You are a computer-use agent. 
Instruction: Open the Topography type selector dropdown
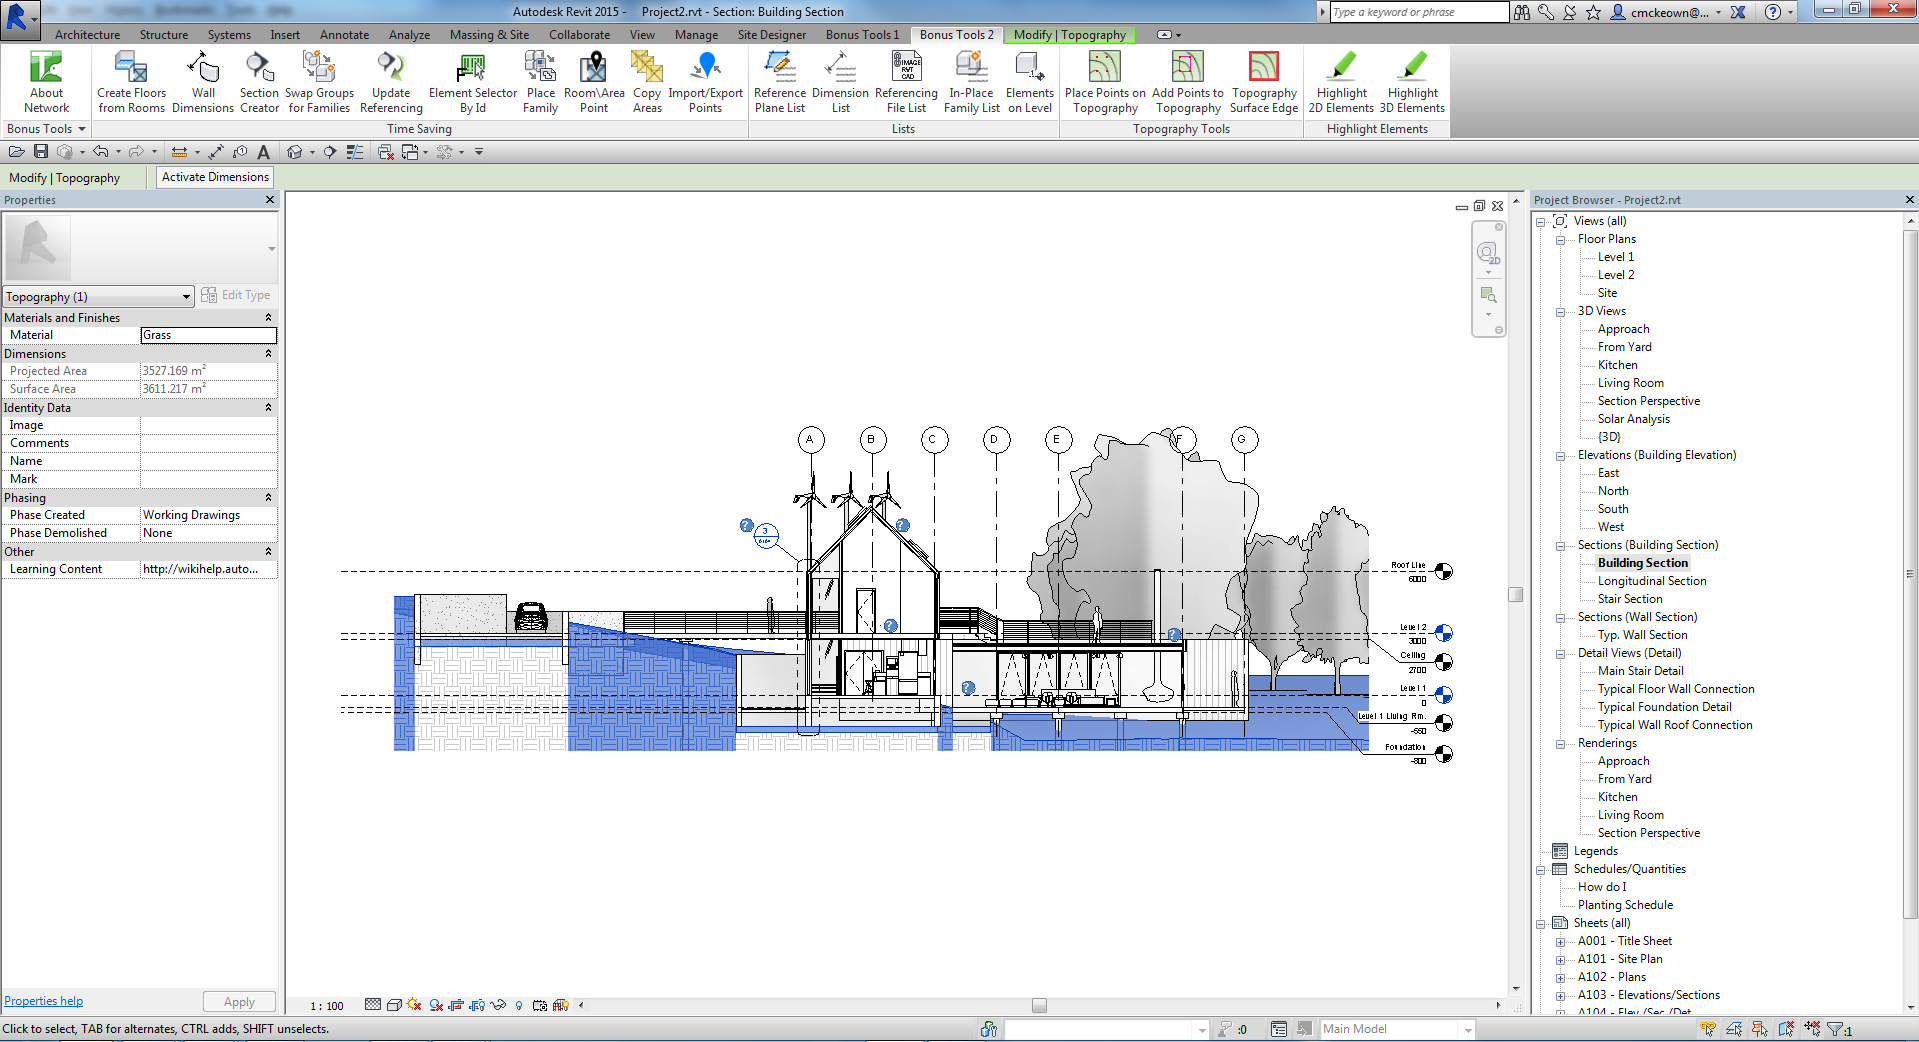coord(184,296)
